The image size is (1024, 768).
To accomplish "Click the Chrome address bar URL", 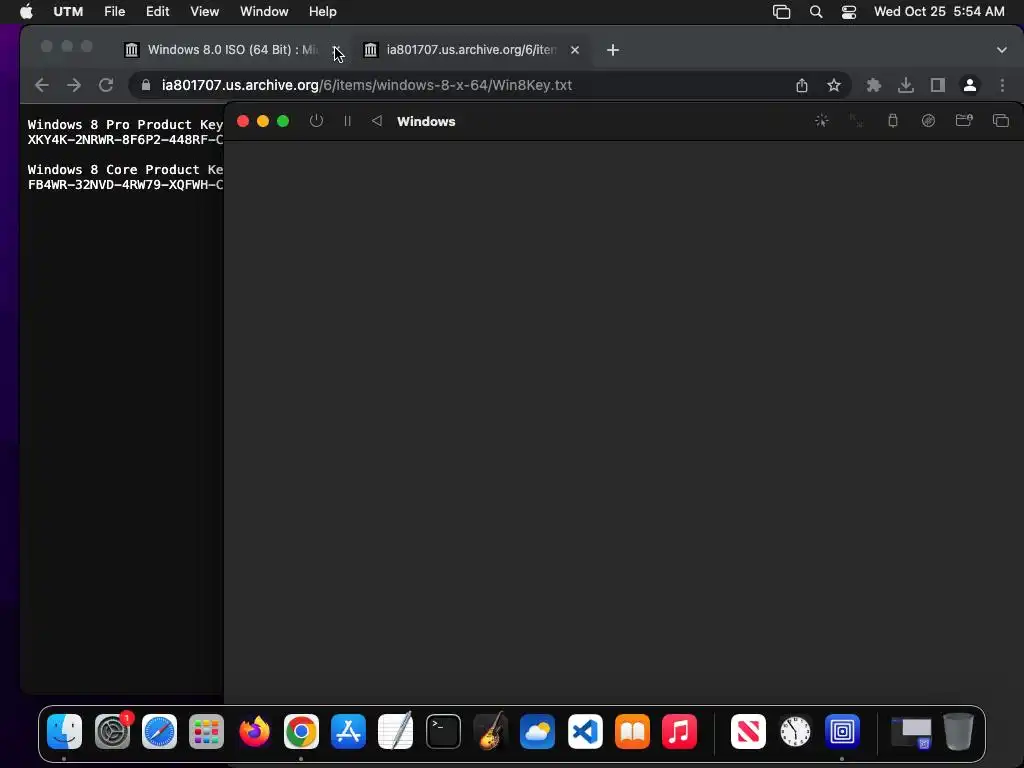I will point(367,85).
